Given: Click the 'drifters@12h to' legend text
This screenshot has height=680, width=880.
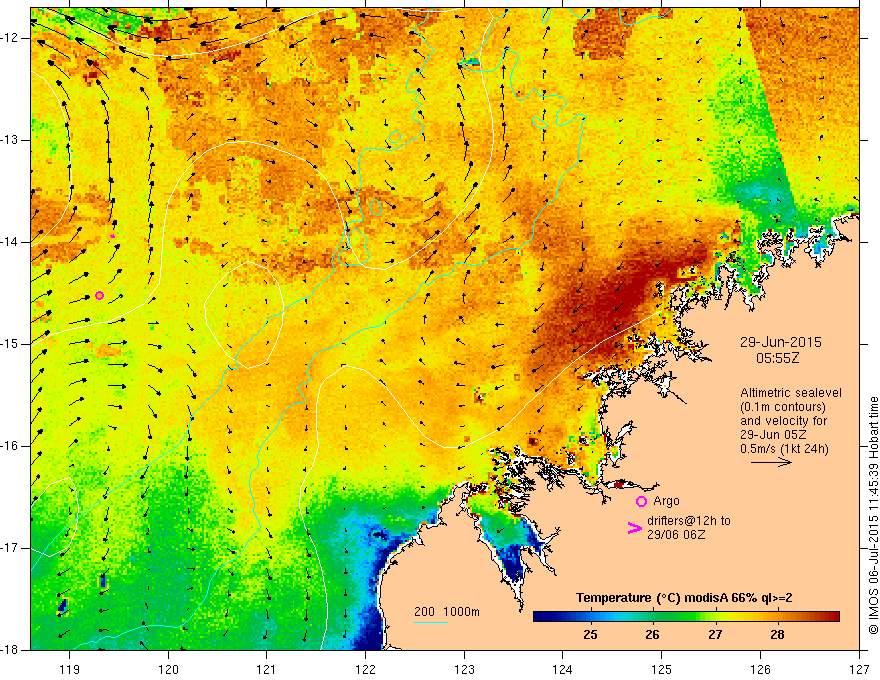Looking at the screenshot, I should [689, 521].
